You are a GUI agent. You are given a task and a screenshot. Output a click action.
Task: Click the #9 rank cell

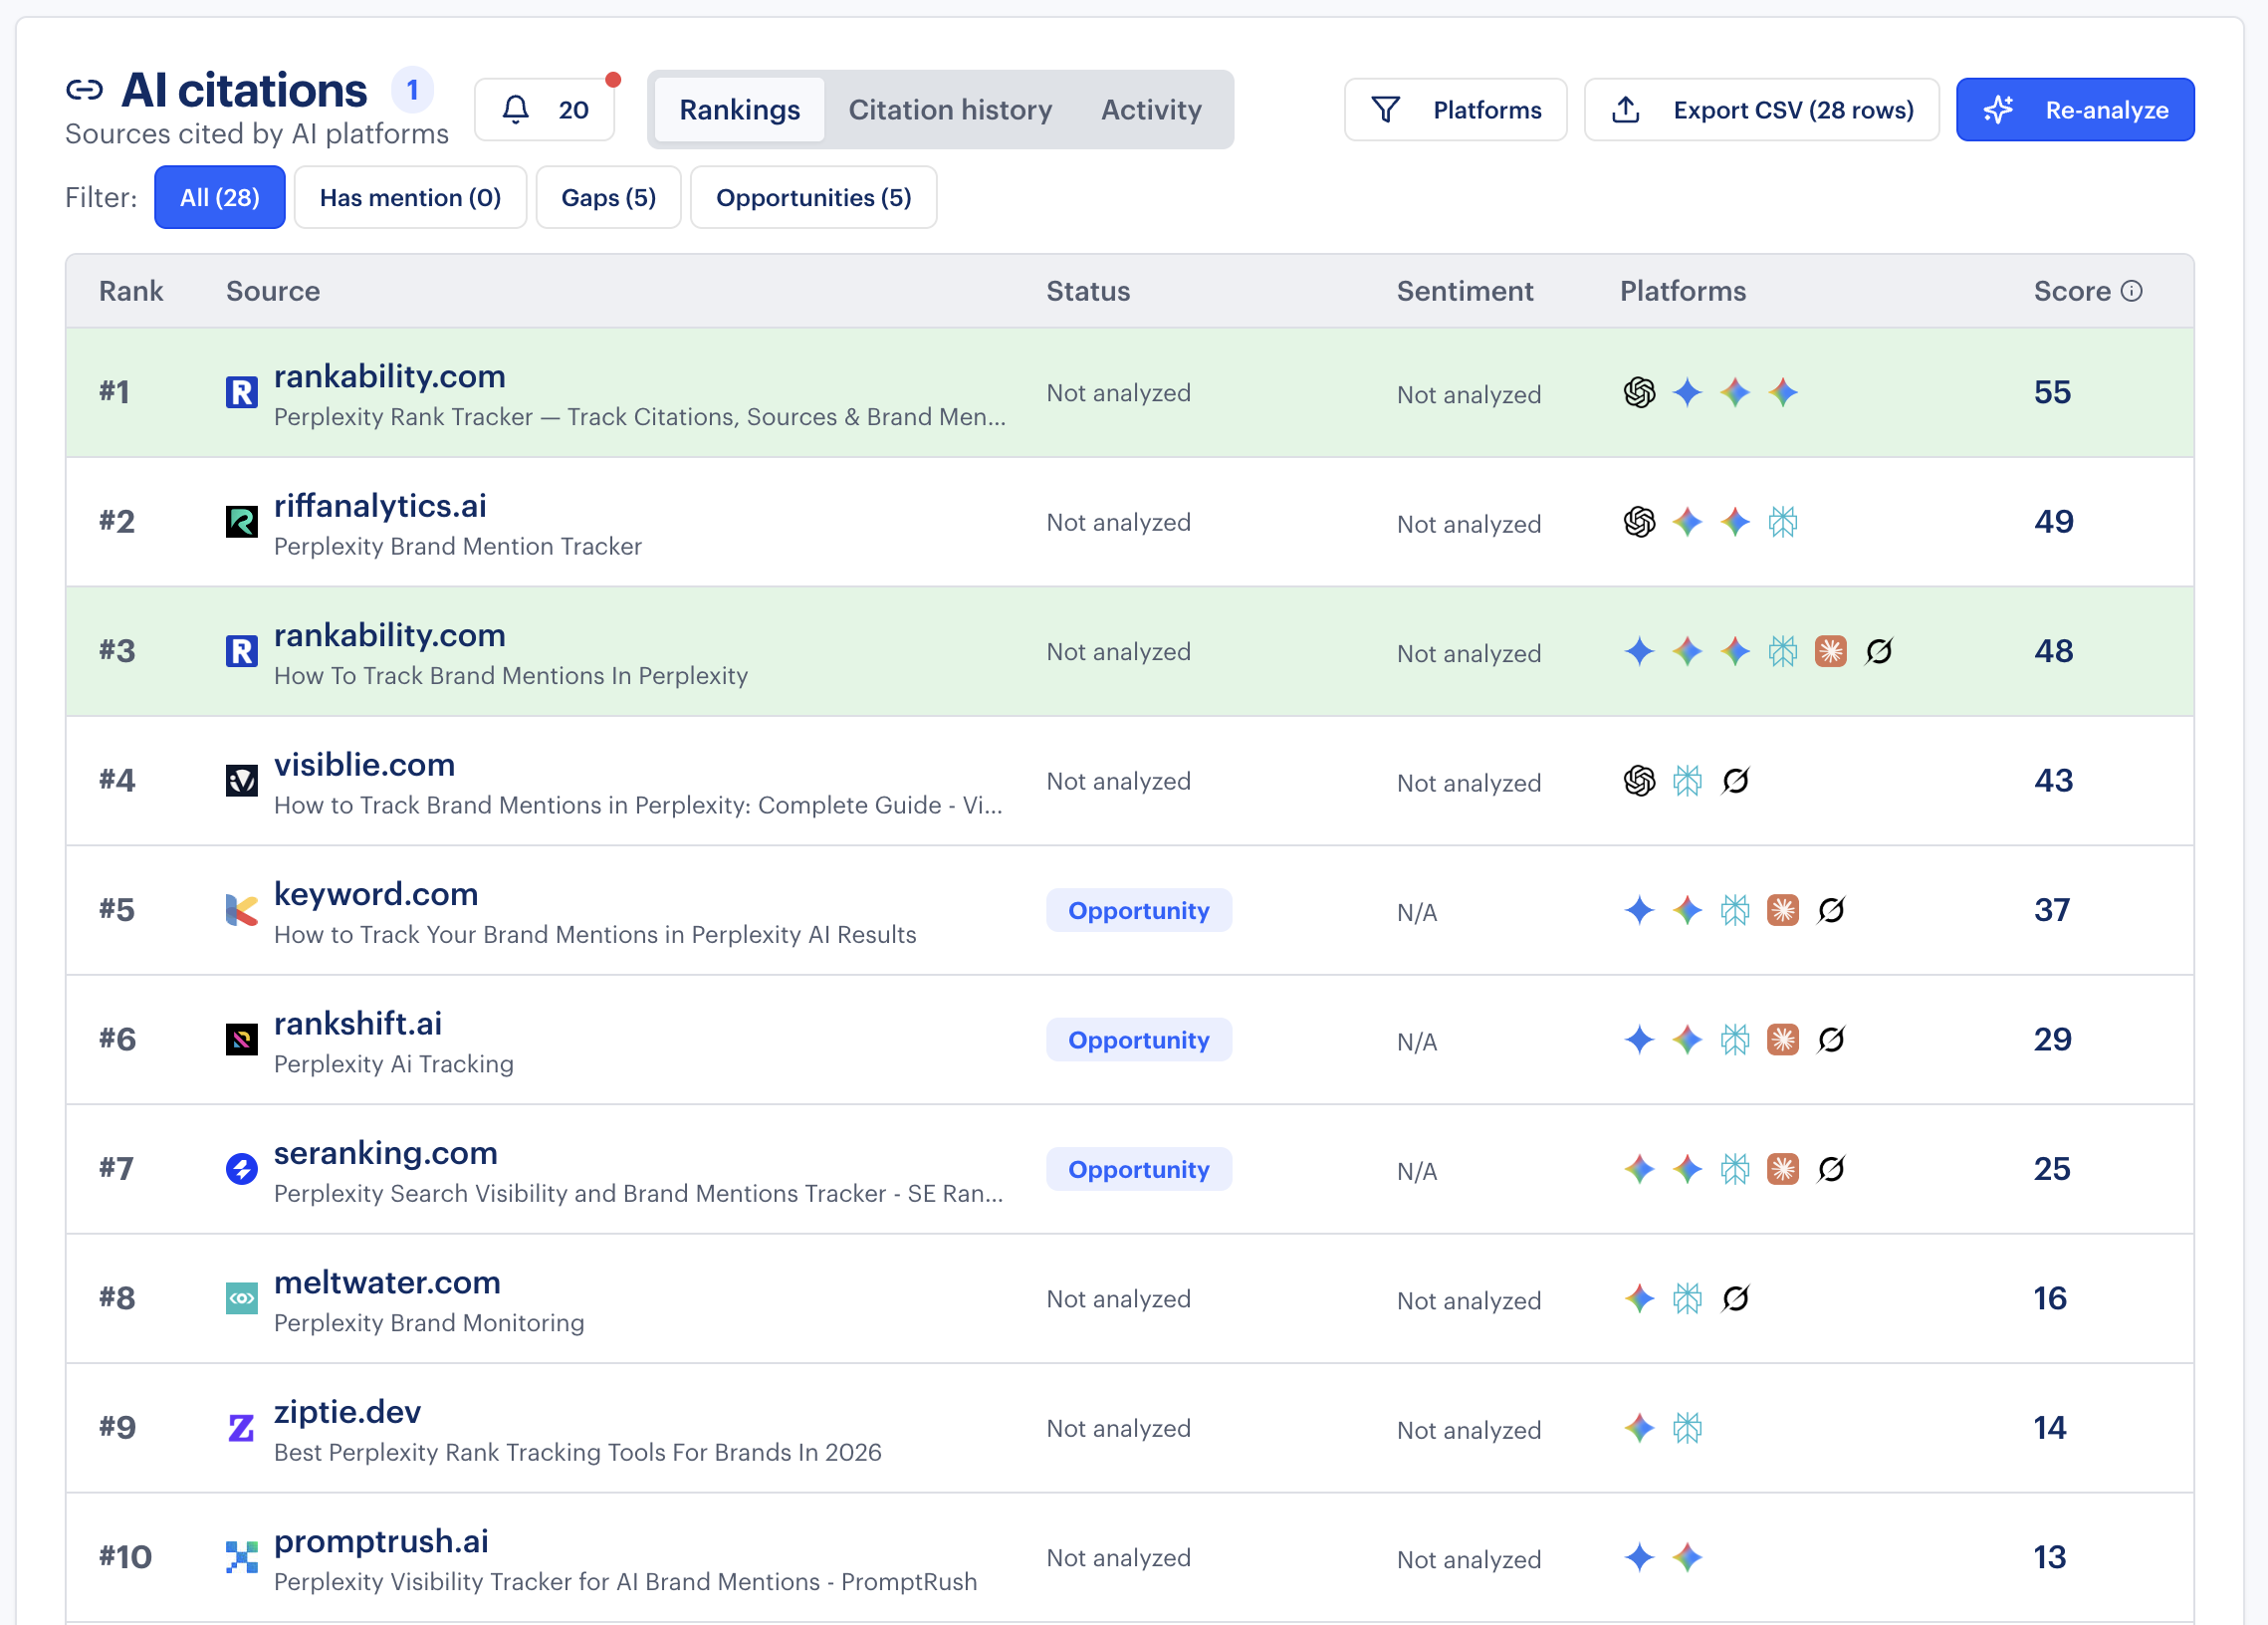pos(117,1427)
